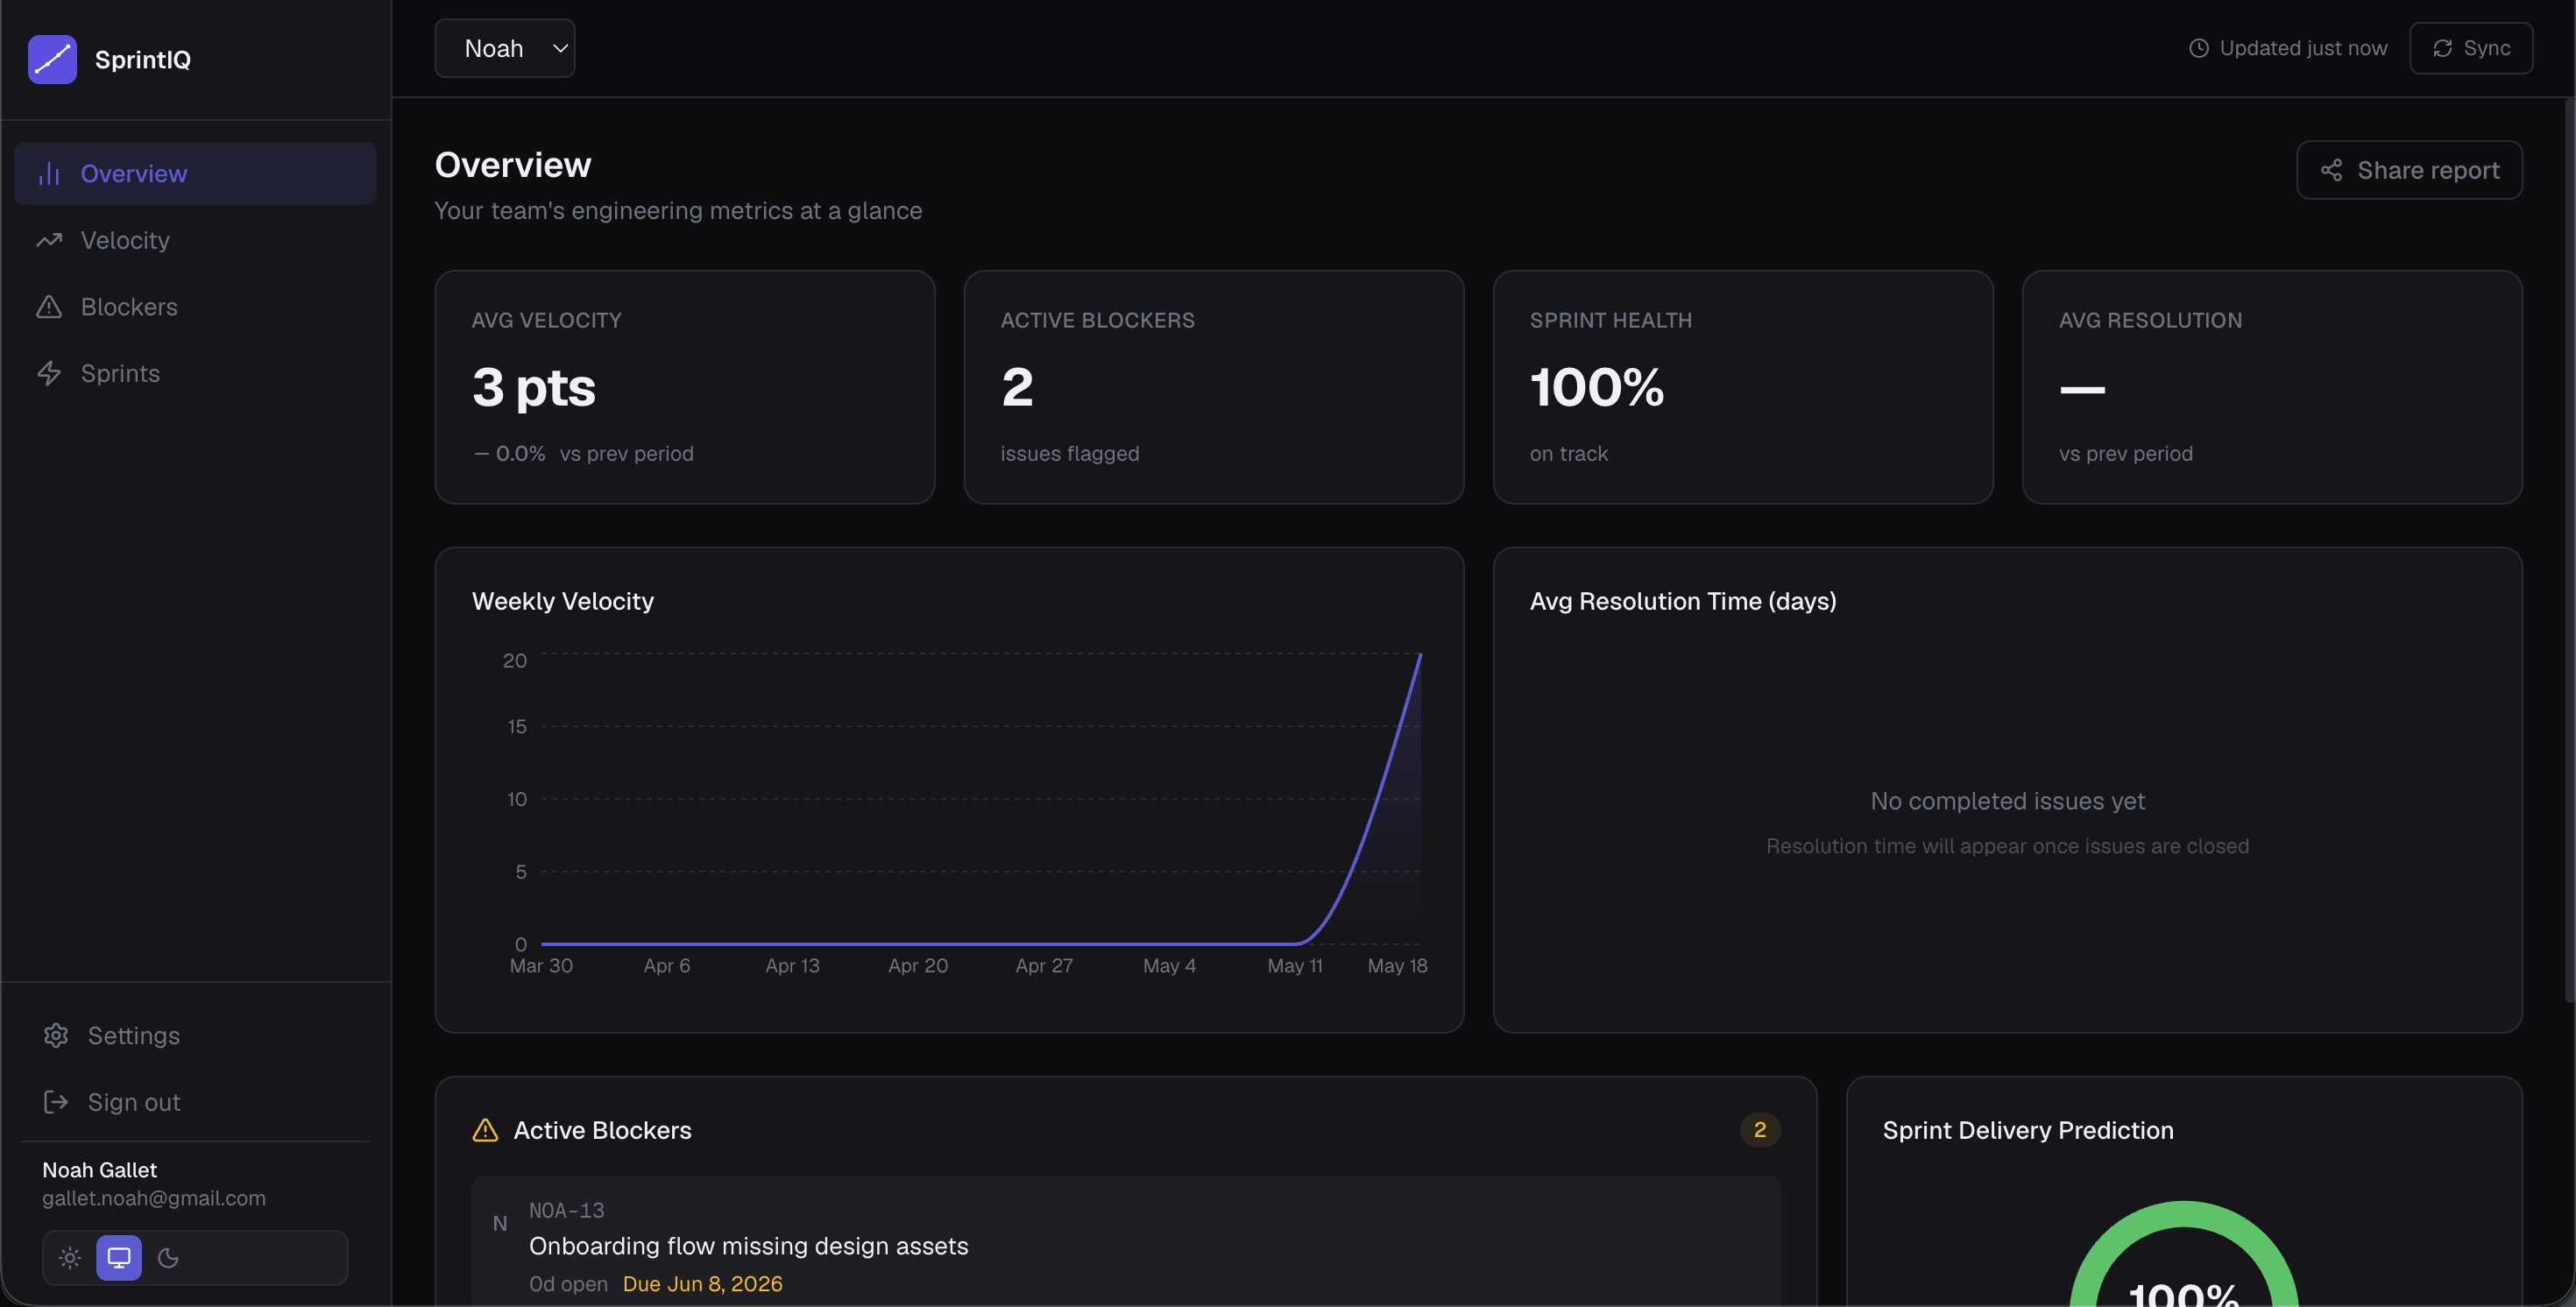
Task: Click the Sync button
Action: pyautogui.click(x=2470, y=48)
